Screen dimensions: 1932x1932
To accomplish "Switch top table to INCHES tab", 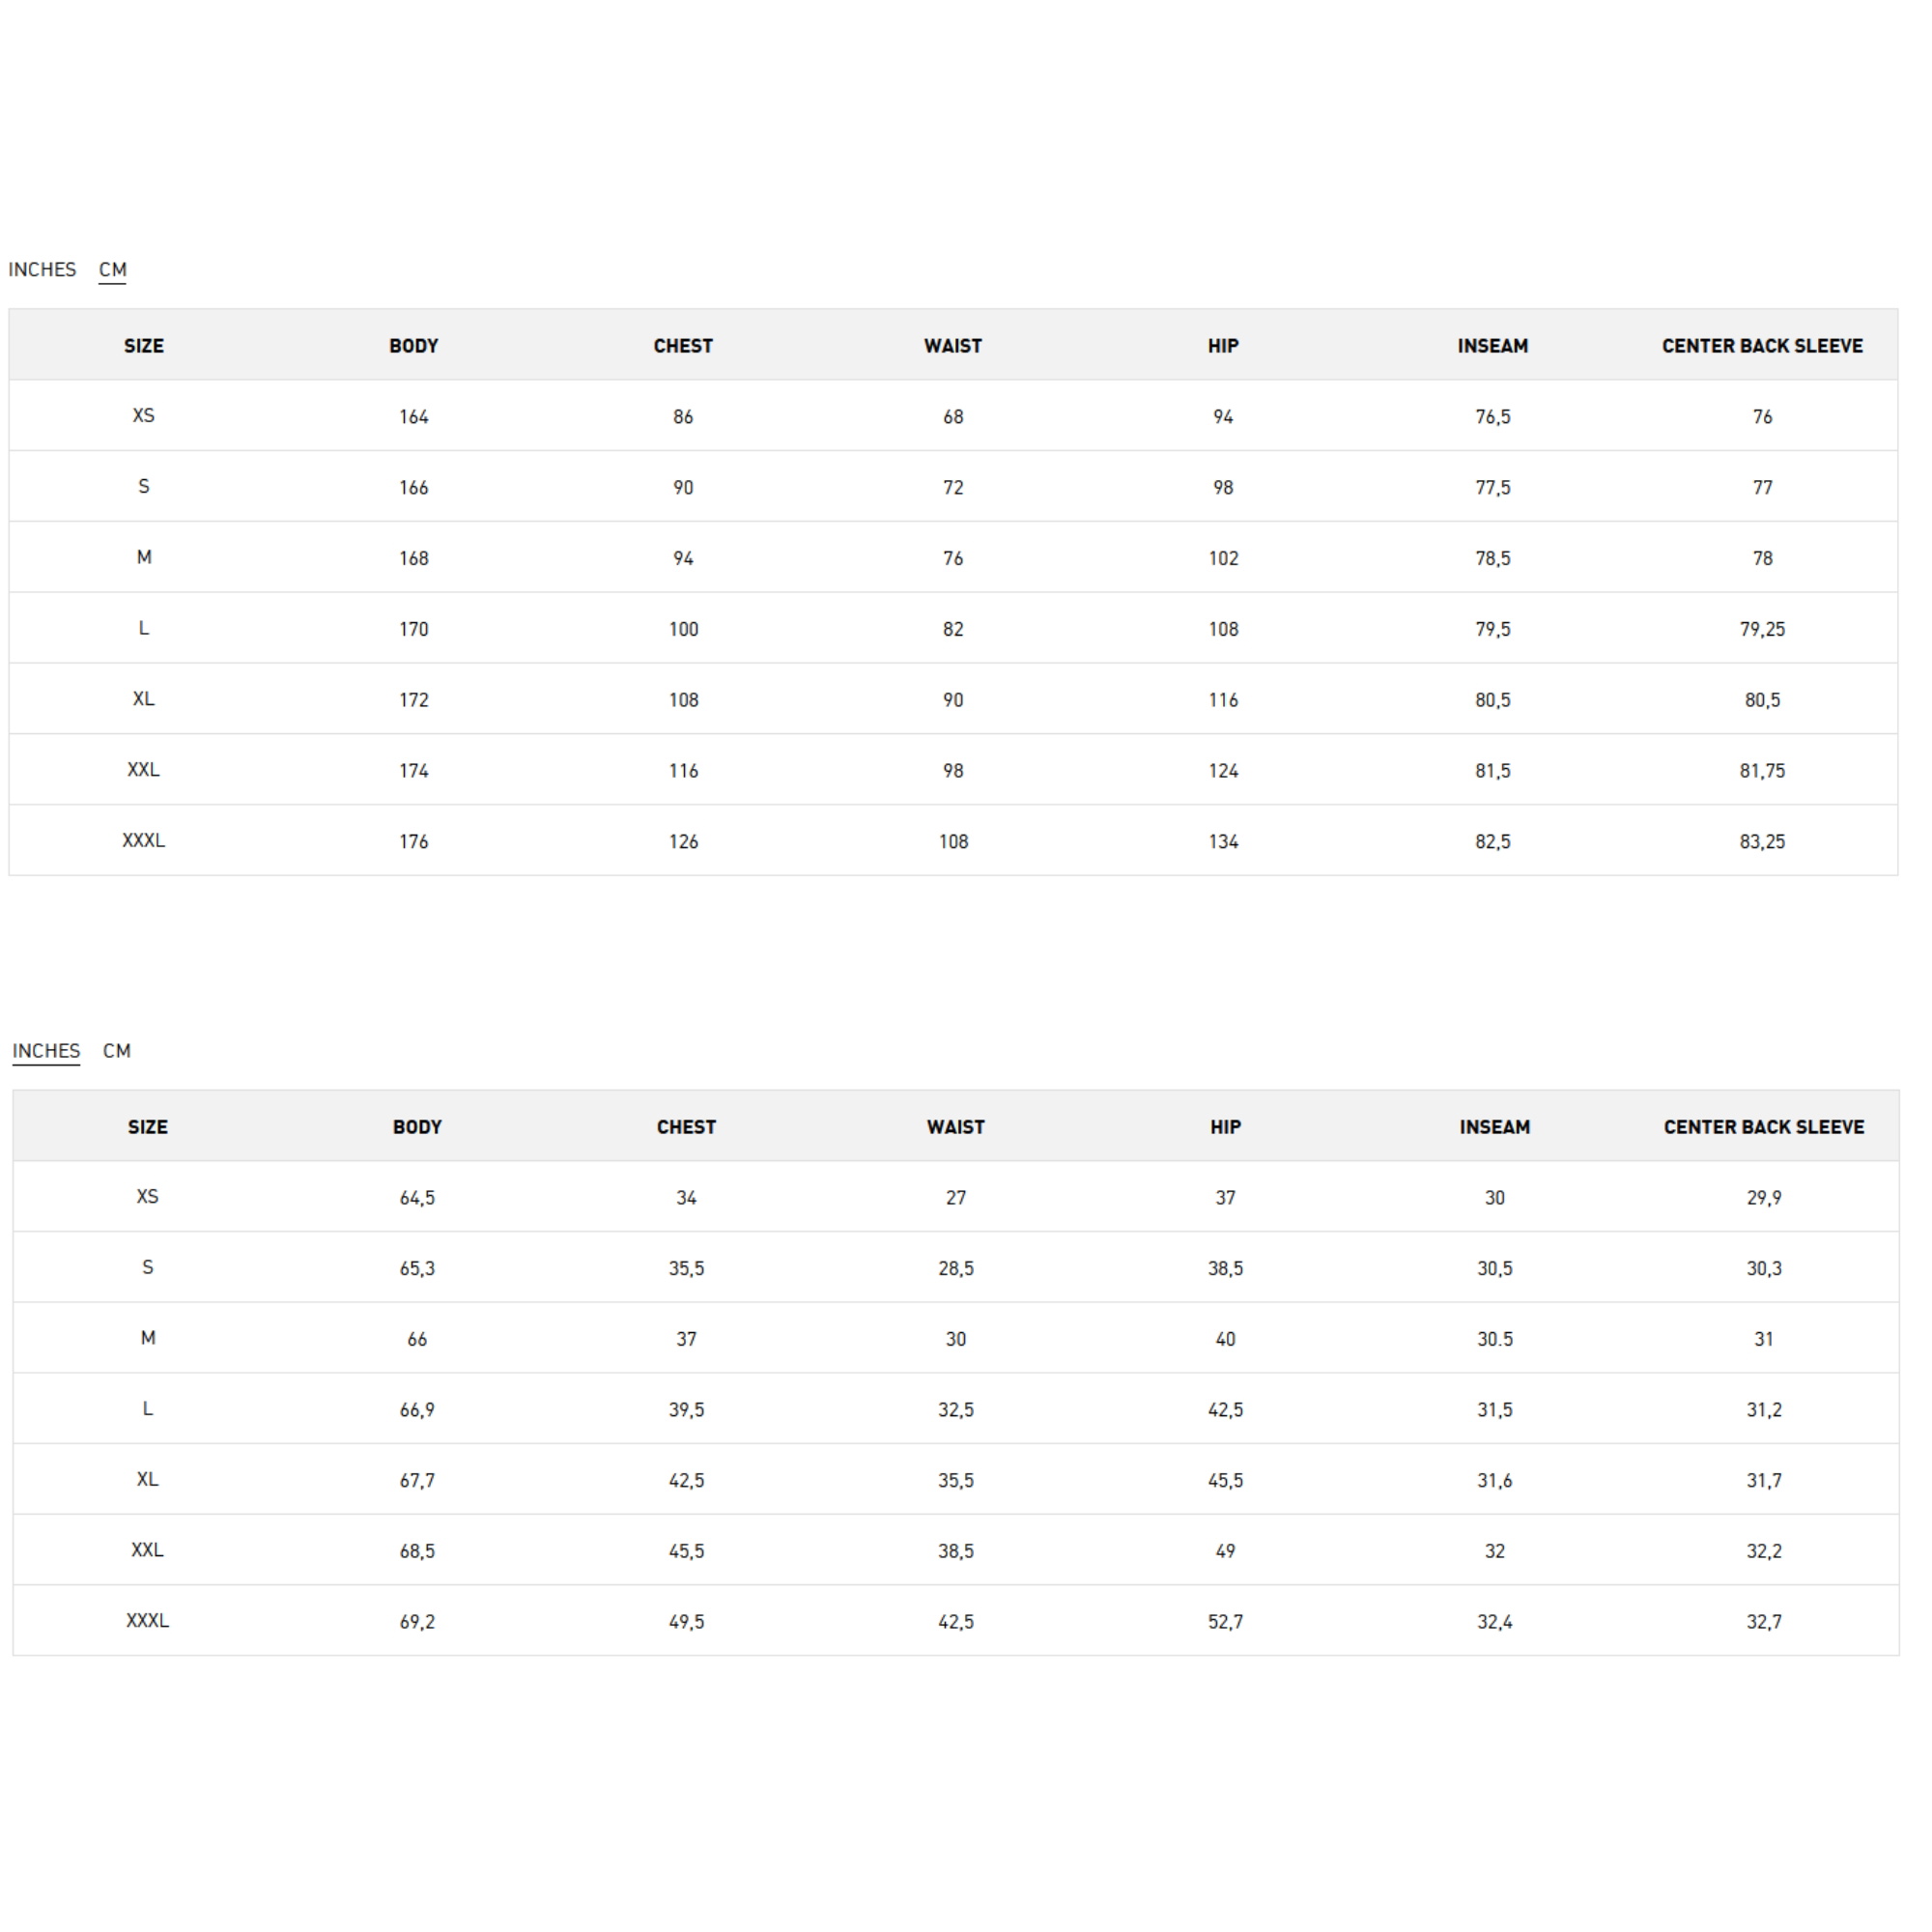I will point(42,269).
